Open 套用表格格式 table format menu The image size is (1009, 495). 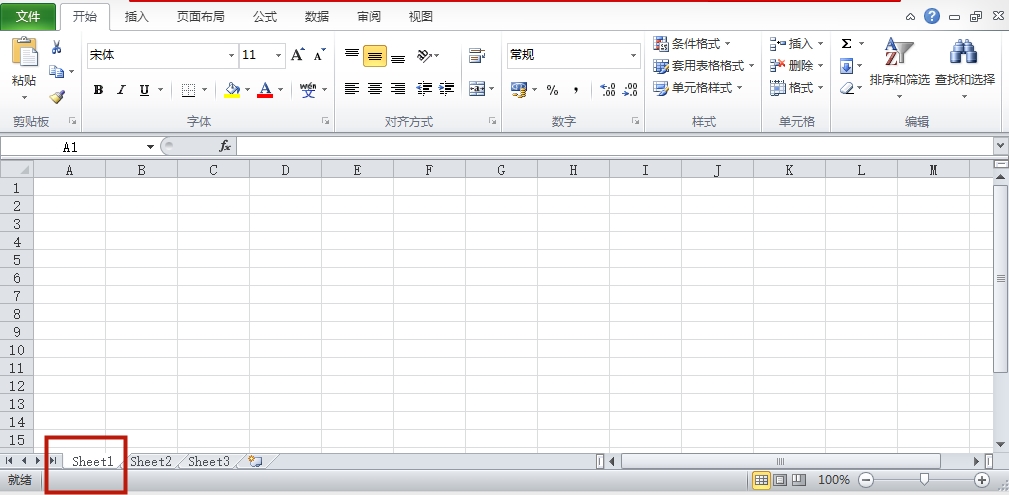[x=704, y=66]
